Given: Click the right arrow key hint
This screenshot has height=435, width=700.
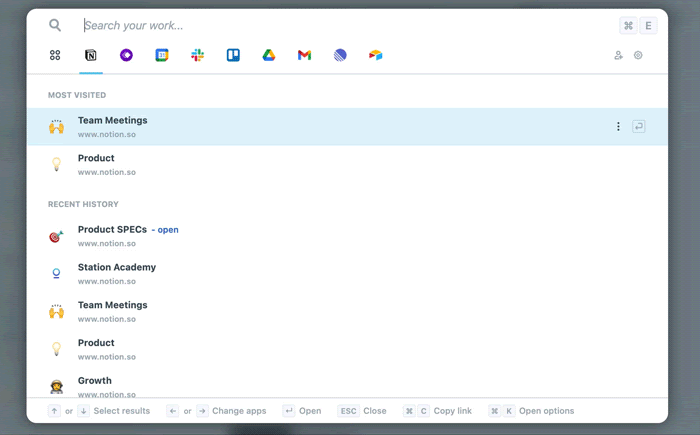Looking at the screenshot, I should click(202, 411).
